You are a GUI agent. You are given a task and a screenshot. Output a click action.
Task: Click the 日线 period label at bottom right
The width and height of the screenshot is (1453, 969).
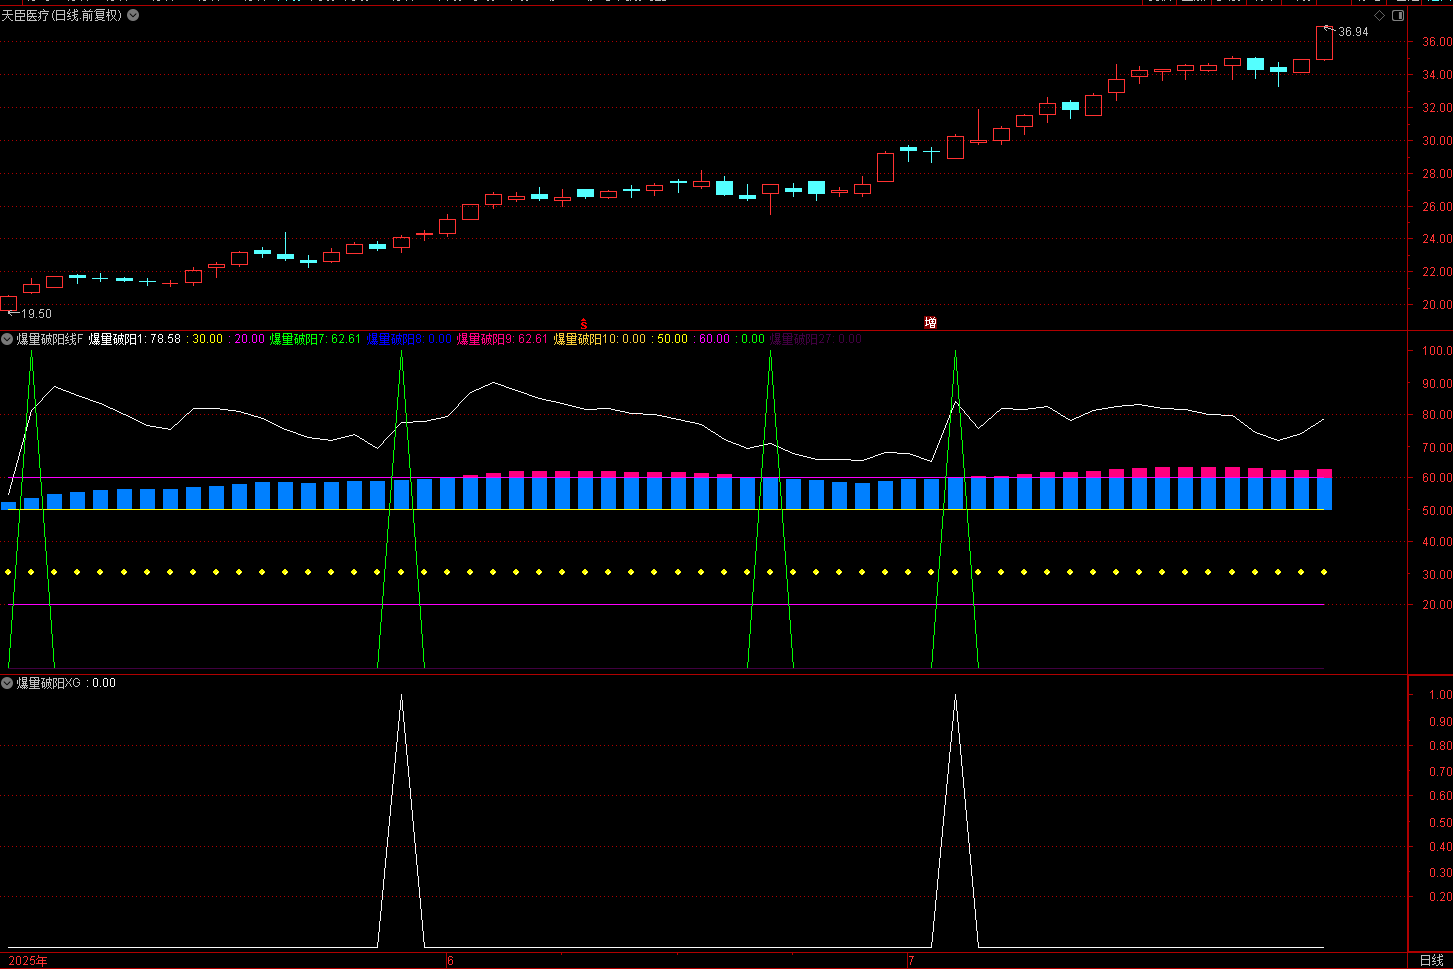[1431, 960]
